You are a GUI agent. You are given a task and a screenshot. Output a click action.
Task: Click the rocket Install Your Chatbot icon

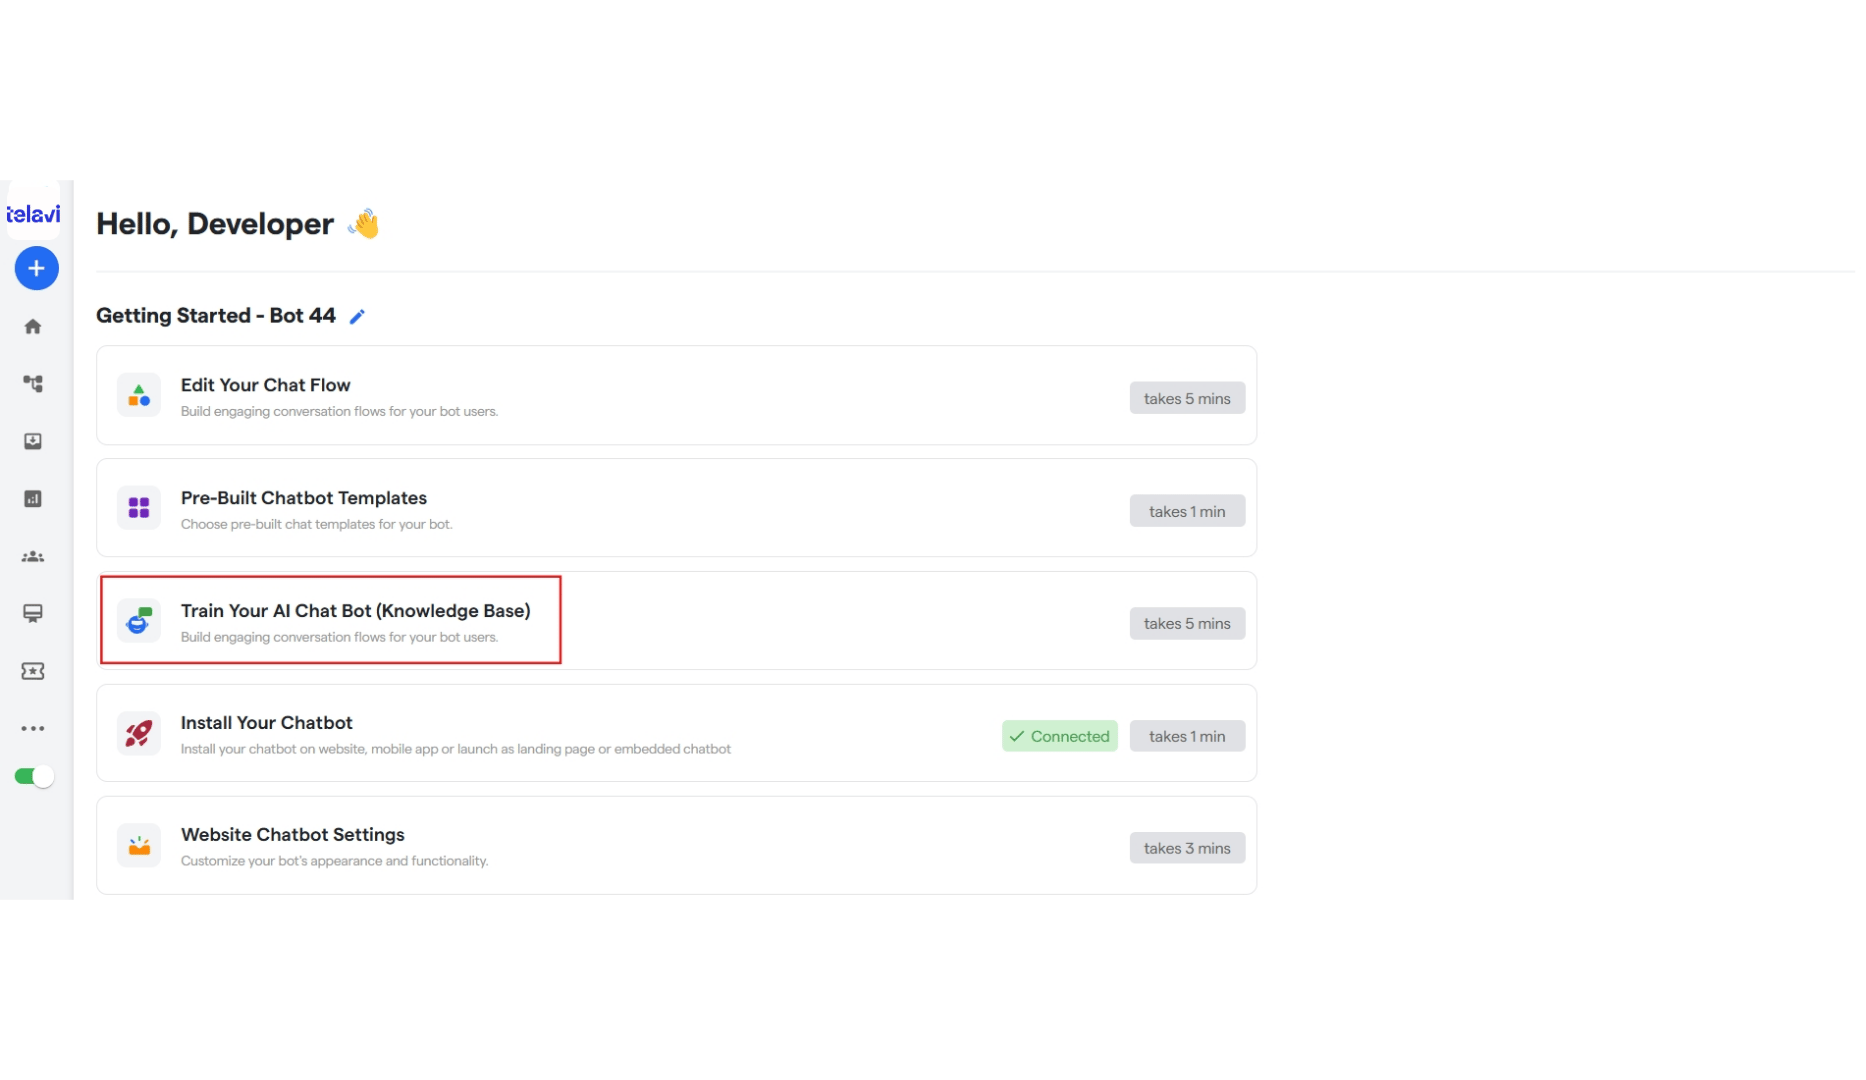pyautogui.click(x=139, y=734)
